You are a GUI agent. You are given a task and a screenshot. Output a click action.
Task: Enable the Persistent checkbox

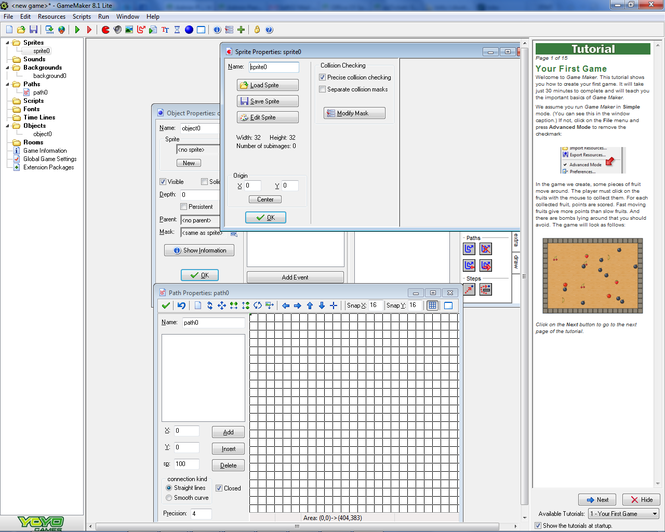pyautogui.click(x=184, y=207)
